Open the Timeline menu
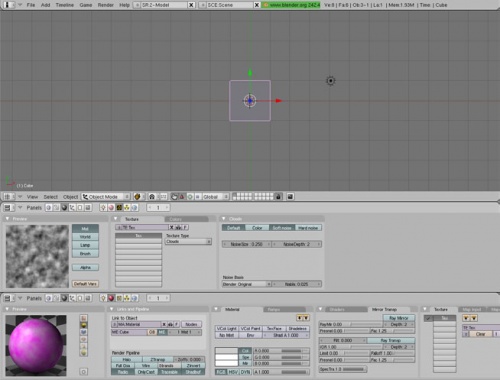The image size is (500, 380). [x=65, y=5]
